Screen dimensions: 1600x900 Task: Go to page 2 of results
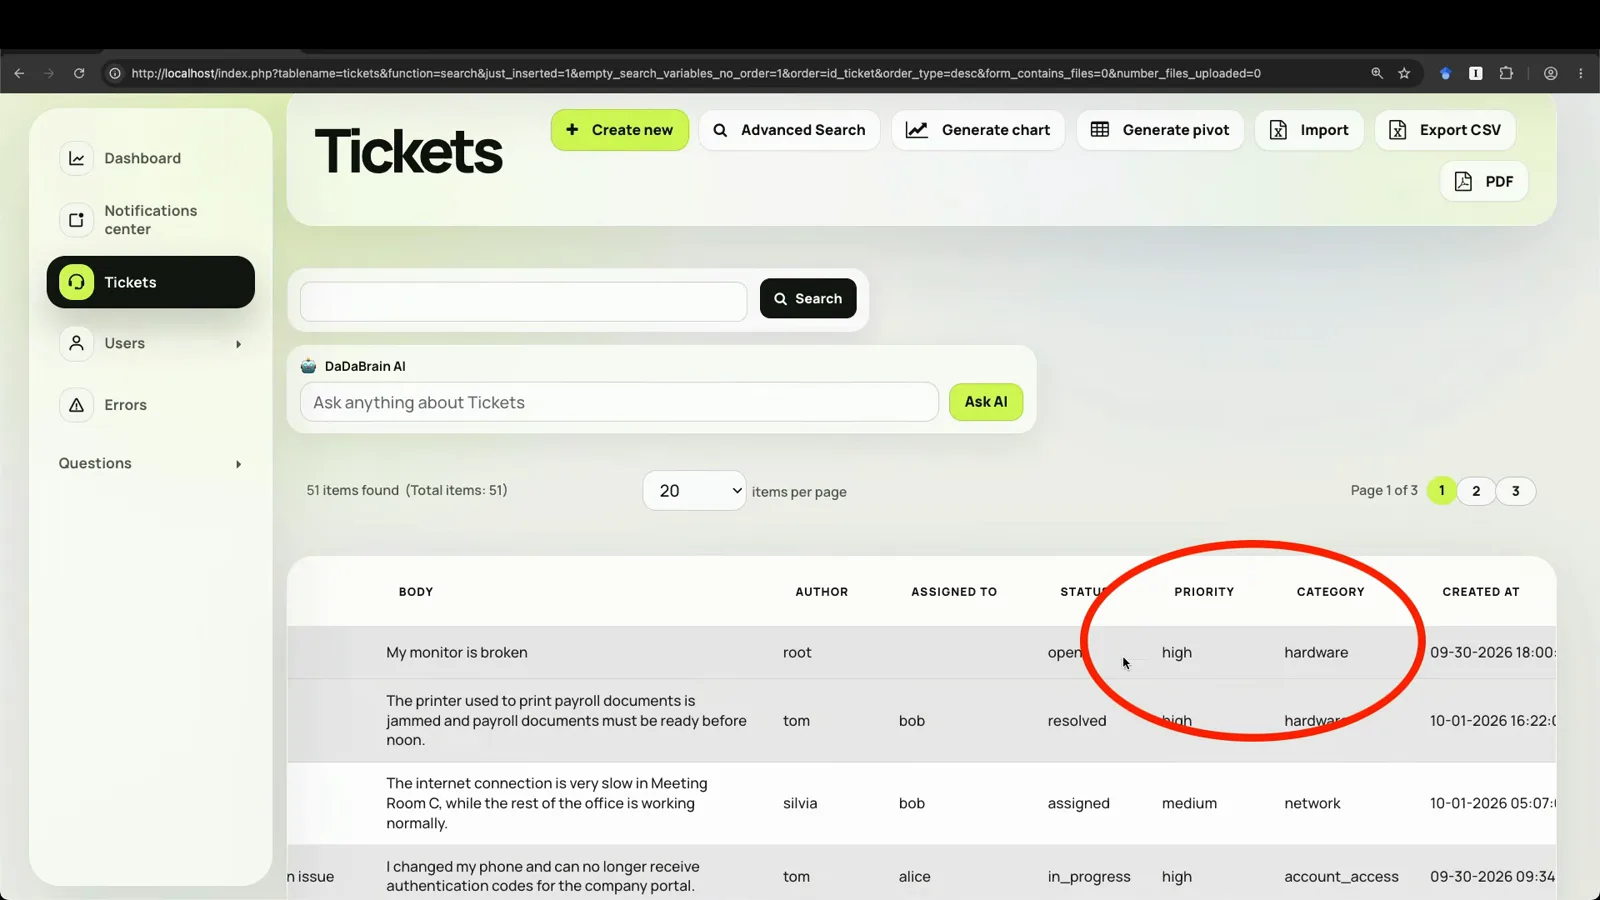click(x=1476, y=491)
